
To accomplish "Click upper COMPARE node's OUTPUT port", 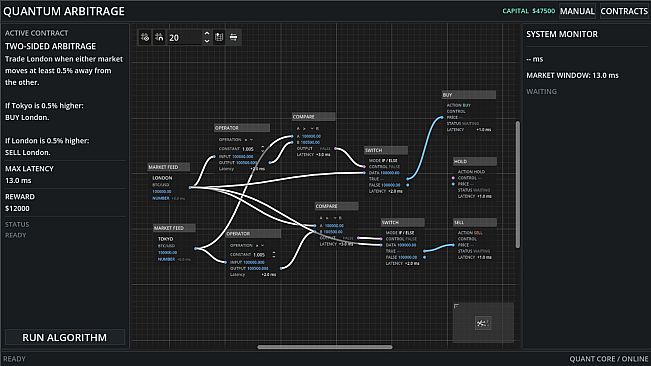I will 335,149.
